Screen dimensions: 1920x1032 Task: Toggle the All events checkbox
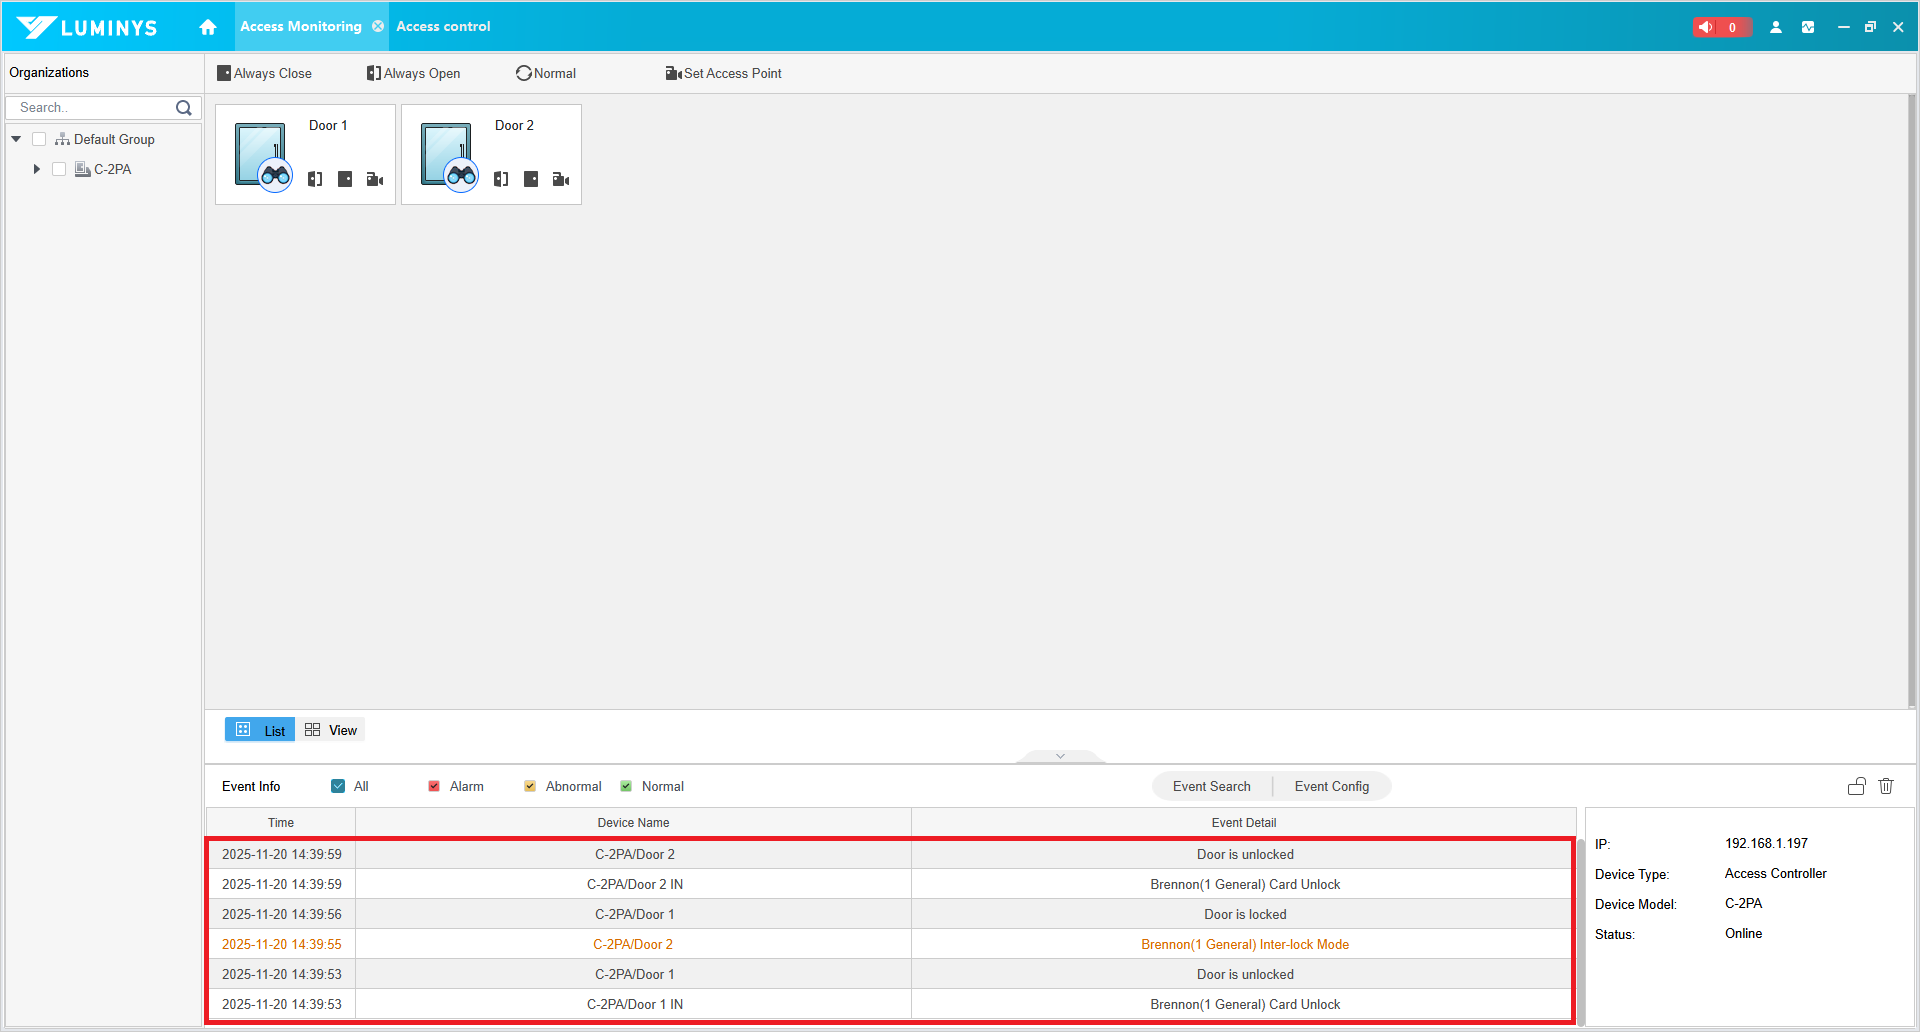coord(338,786)
